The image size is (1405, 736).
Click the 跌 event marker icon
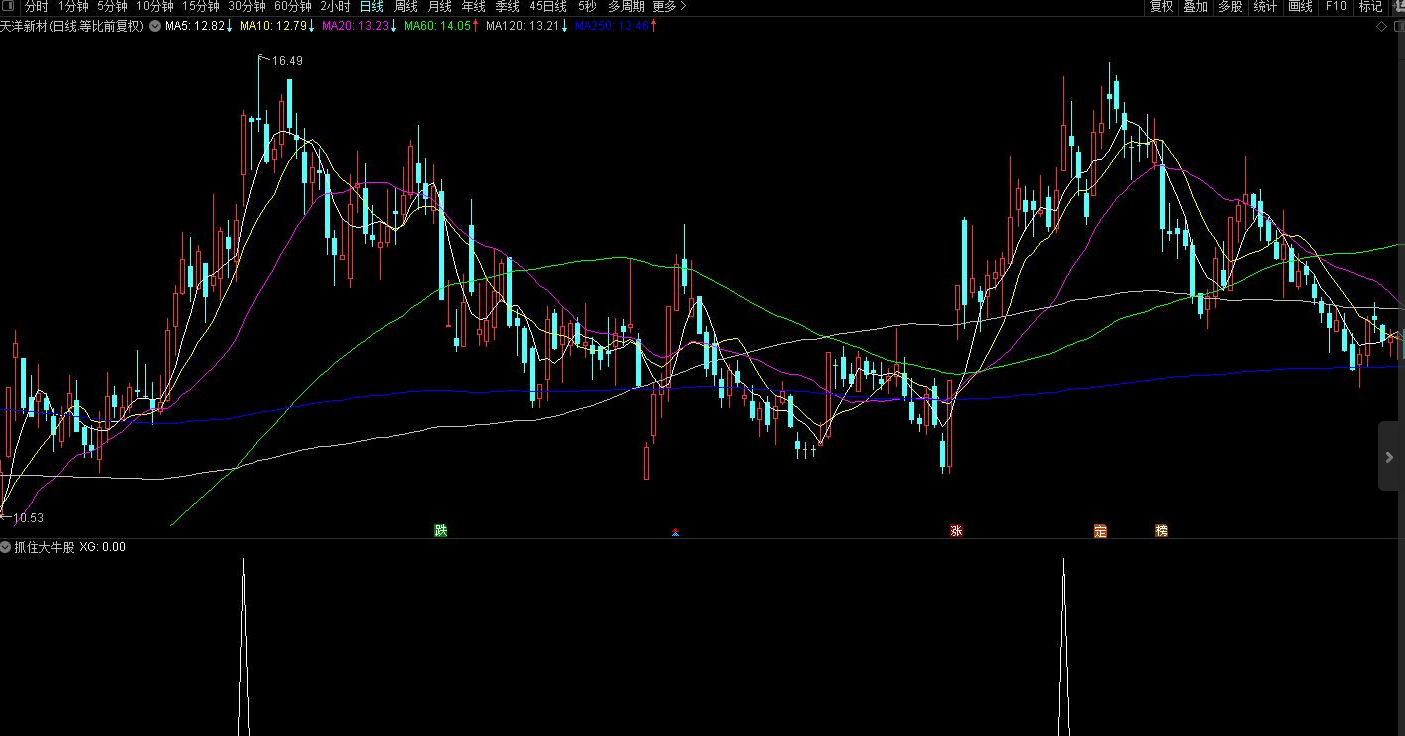click(x=440, y=530)
